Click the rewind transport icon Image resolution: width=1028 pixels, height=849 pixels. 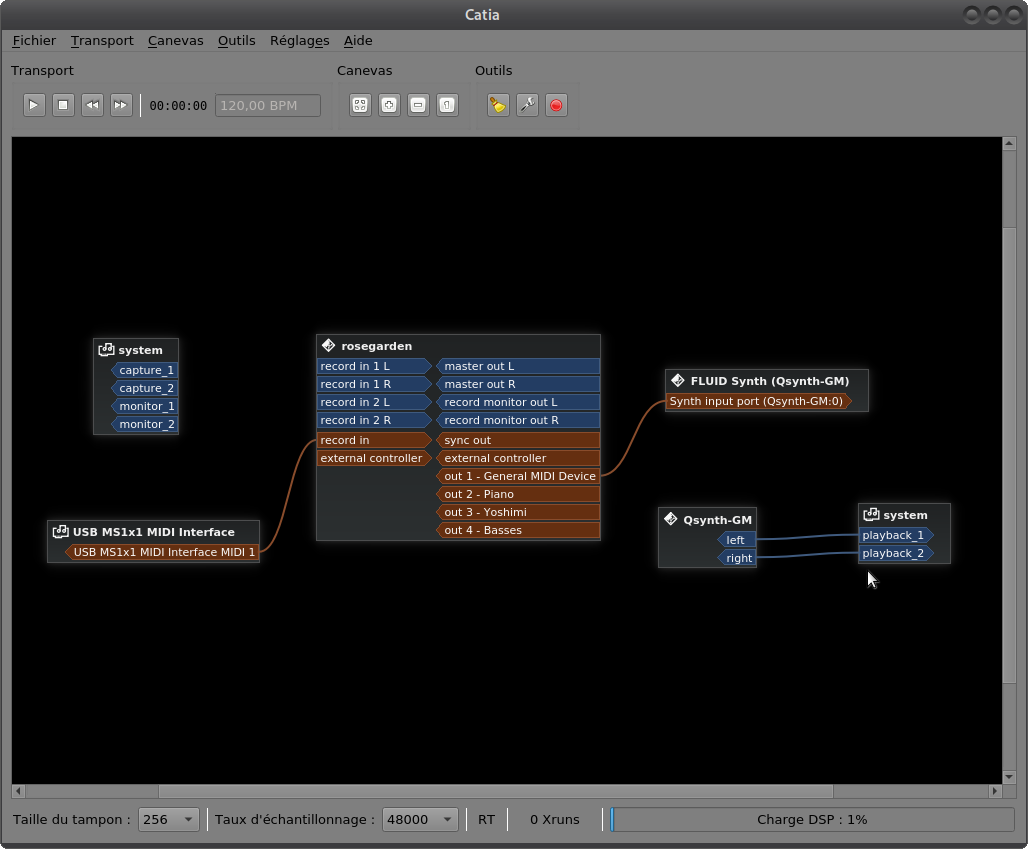pyautogui.click(x=92, y=105)
